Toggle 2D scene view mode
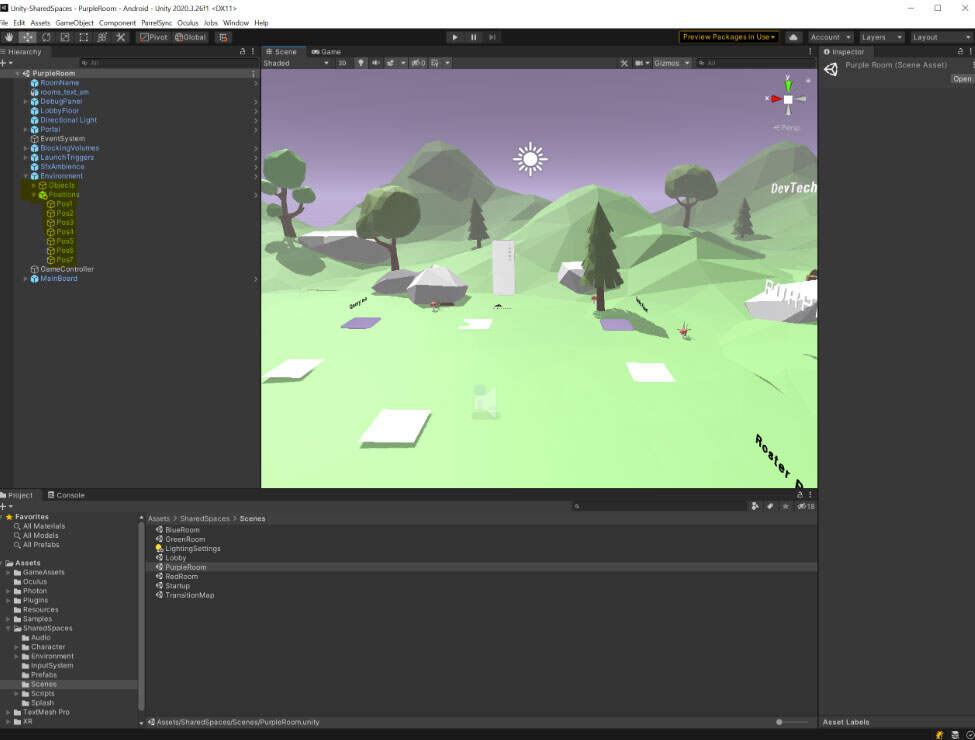 point(342,63)
